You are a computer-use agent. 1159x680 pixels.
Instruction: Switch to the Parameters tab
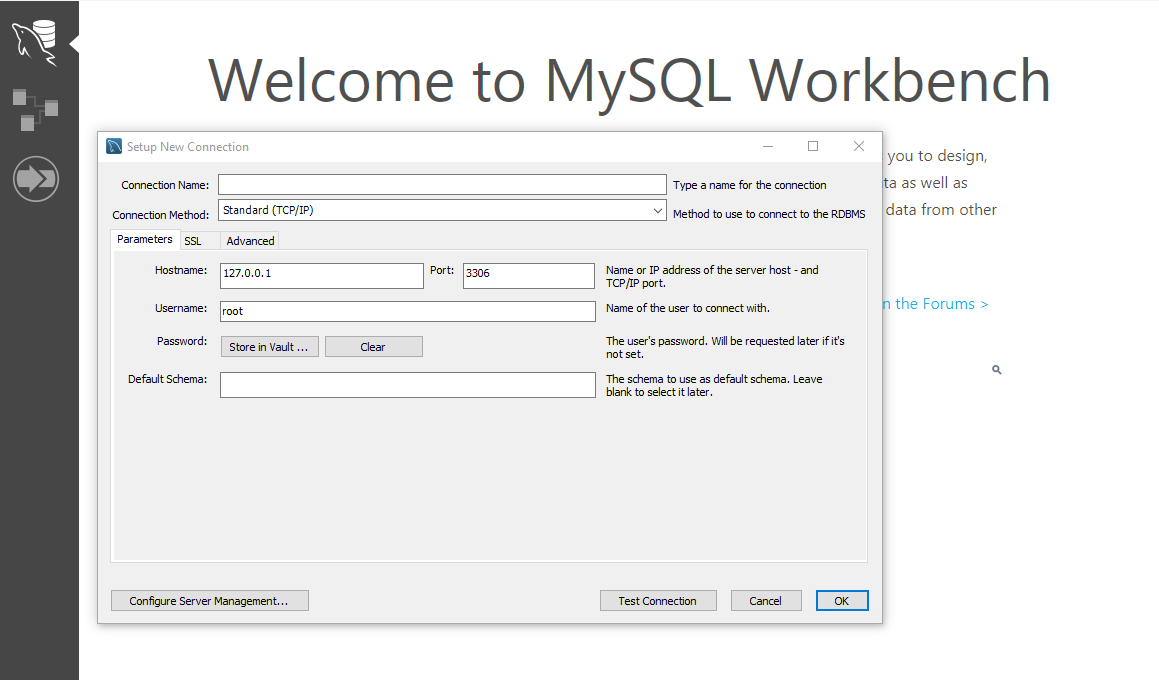[144, 239]
